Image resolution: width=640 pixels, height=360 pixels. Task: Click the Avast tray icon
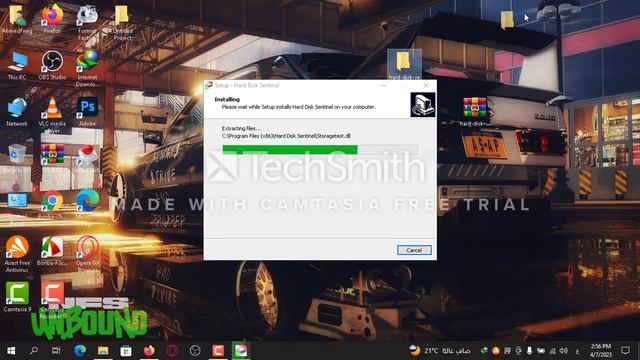pyautogui.click(x=496, y=351)
